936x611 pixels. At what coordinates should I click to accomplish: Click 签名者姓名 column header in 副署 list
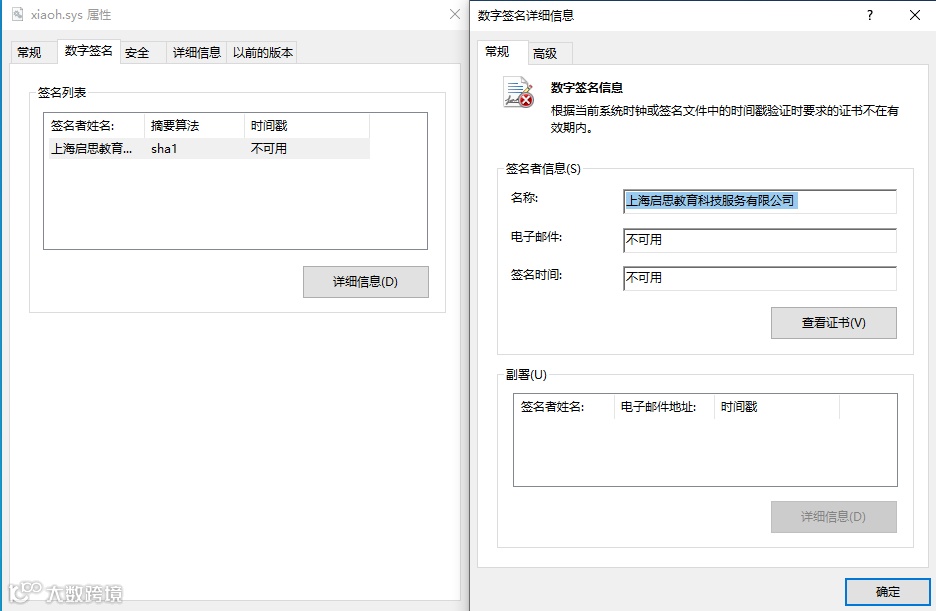point(564,407)
